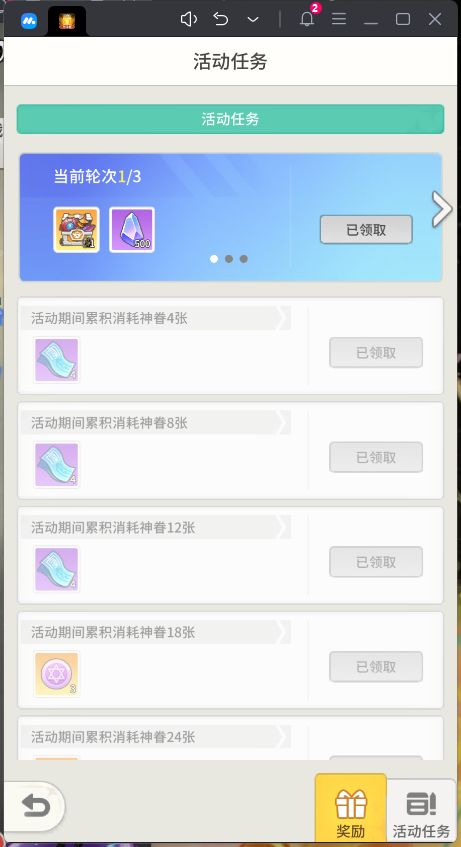
Task: Select the scroll ticket icon in 4张 task
Action: click(57, 360)
